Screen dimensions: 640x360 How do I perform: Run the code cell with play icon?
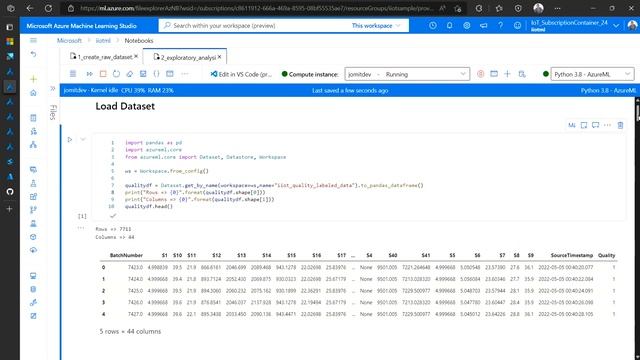pos(70,140)
